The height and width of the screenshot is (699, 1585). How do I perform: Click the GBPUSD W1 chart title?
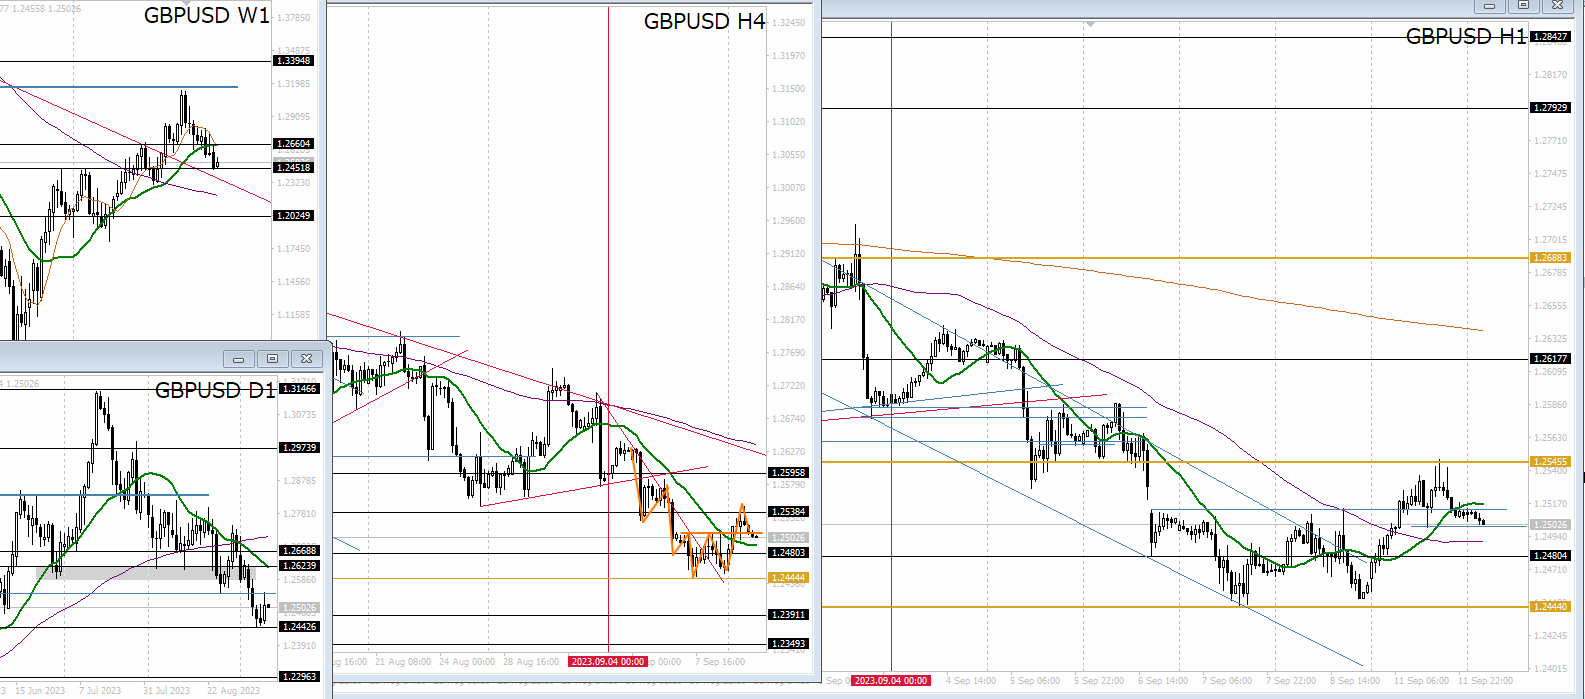(x=207, y=15)
